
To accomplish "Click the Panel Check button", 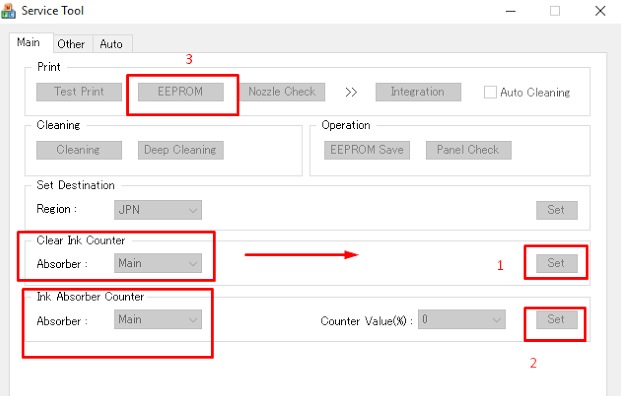I will 469,150.
